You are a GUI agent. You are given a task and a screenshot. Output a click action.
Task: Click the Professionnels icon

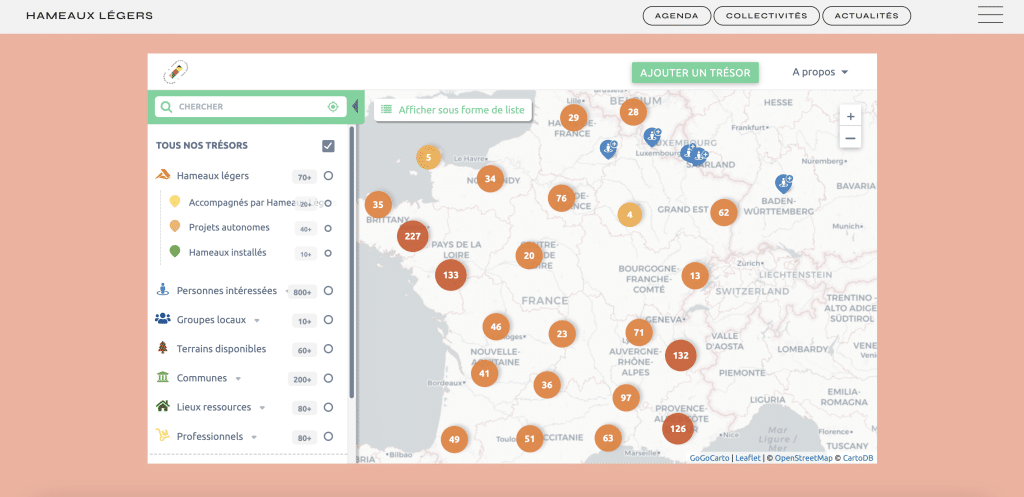(163, 435)
